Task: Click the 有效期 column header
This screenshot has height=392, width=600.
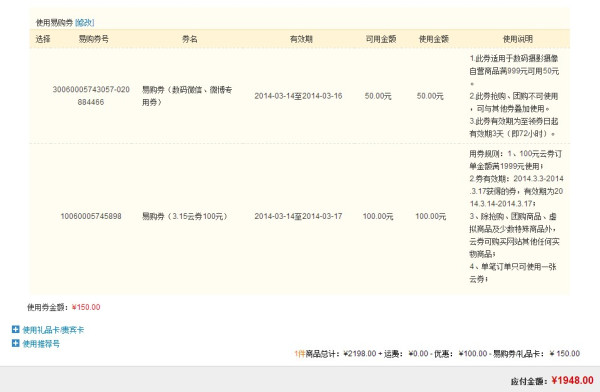Action: pyautogui.click(x=301, y=39)
